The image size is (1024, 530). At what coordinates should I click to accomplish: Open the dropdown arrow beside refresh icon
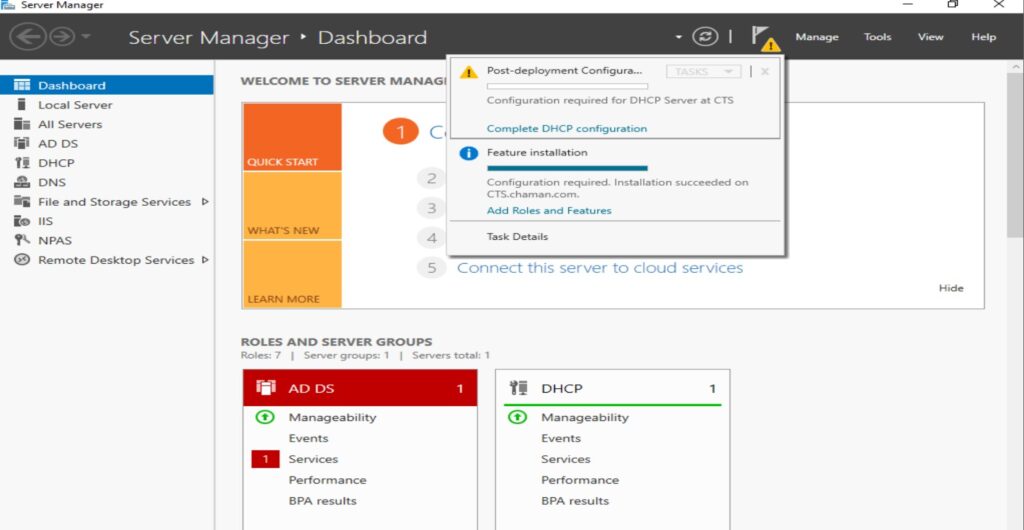pos(679,37)
